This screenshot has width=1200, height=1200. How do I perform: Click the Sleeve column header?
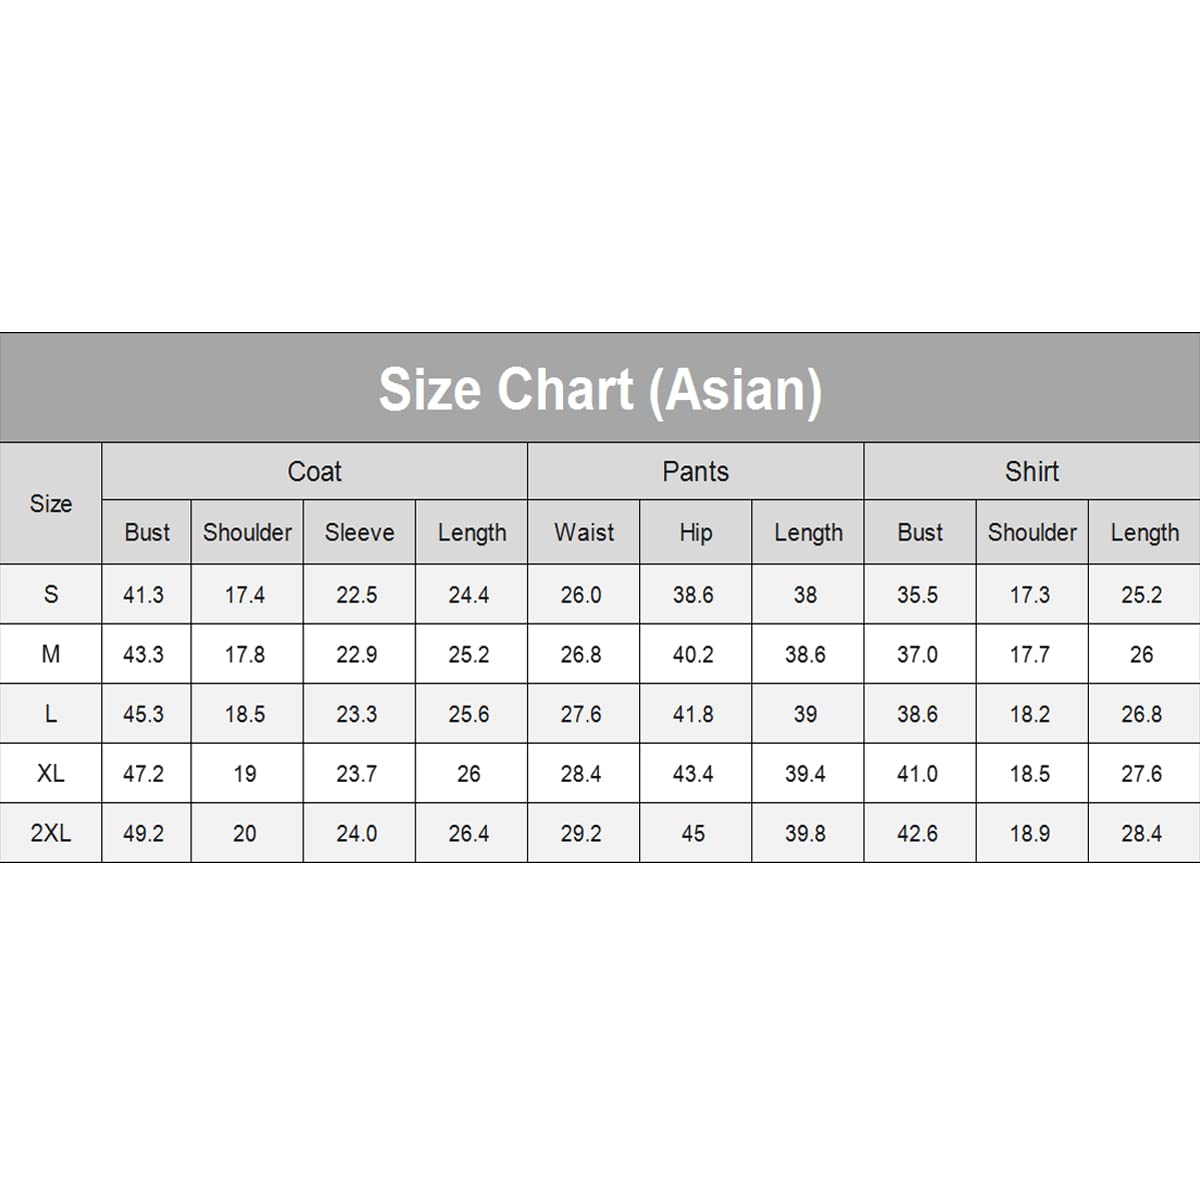click(x=359, y=532)
